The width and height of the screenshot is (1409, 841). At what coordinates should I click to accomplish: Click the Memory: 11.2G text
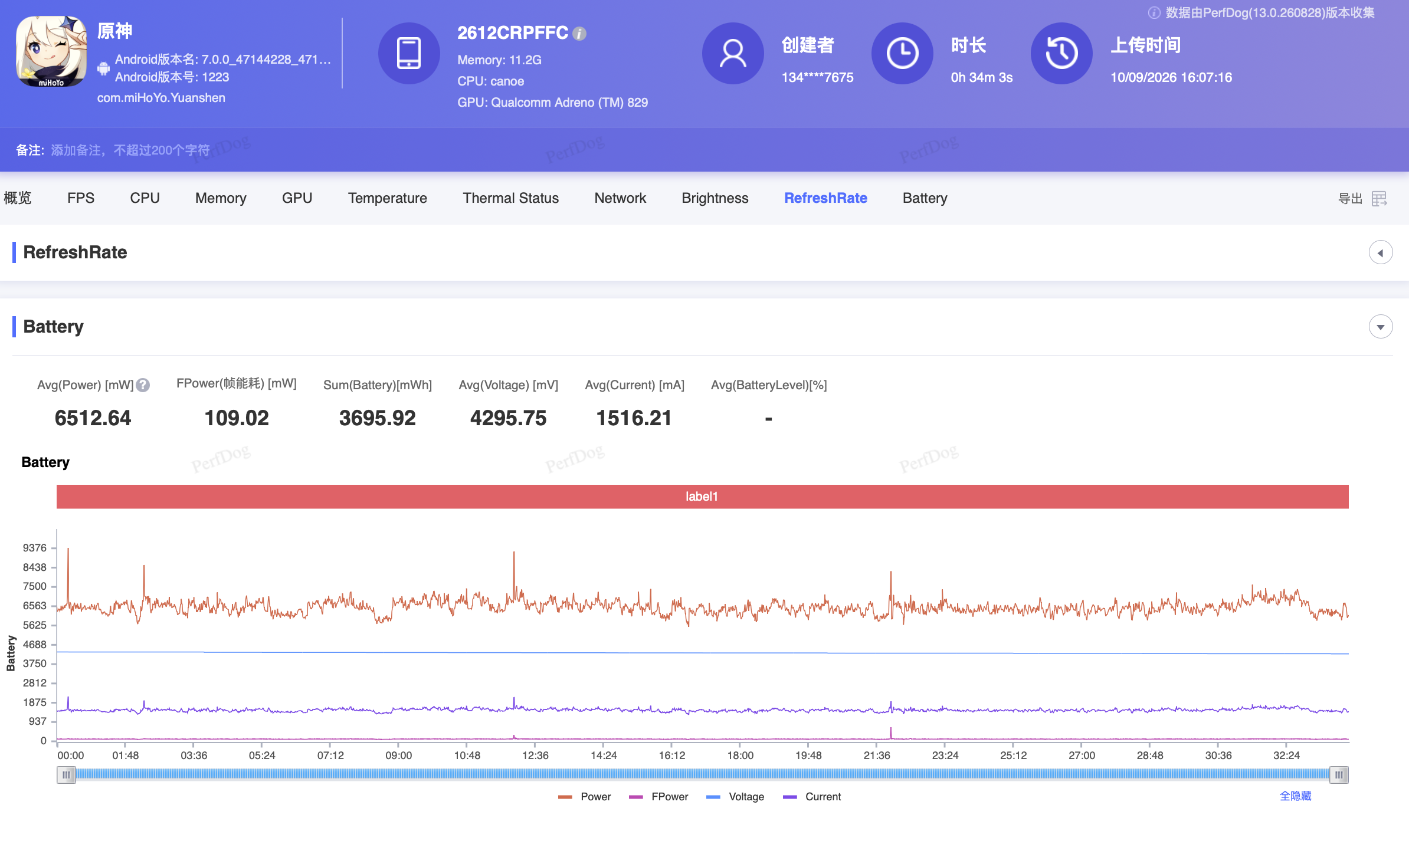(500, 60)
